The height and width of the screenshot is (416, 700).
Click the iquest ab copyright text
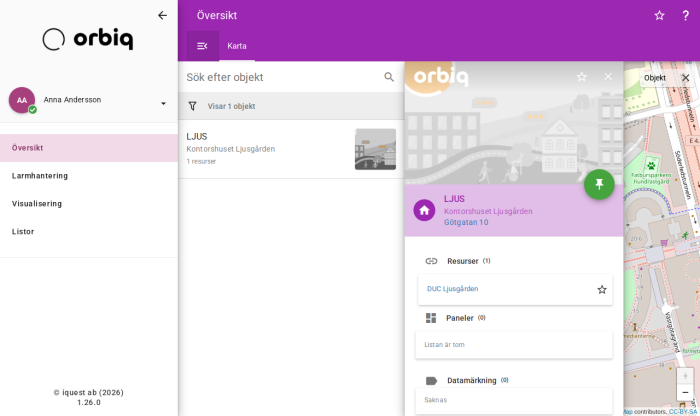(89, 392)
